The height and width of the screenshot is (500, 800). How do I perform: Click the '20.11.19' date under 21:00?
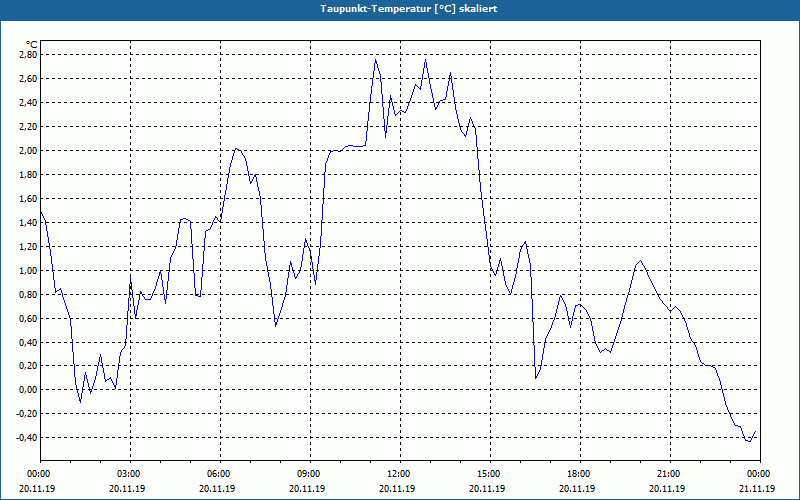(667, 489)
